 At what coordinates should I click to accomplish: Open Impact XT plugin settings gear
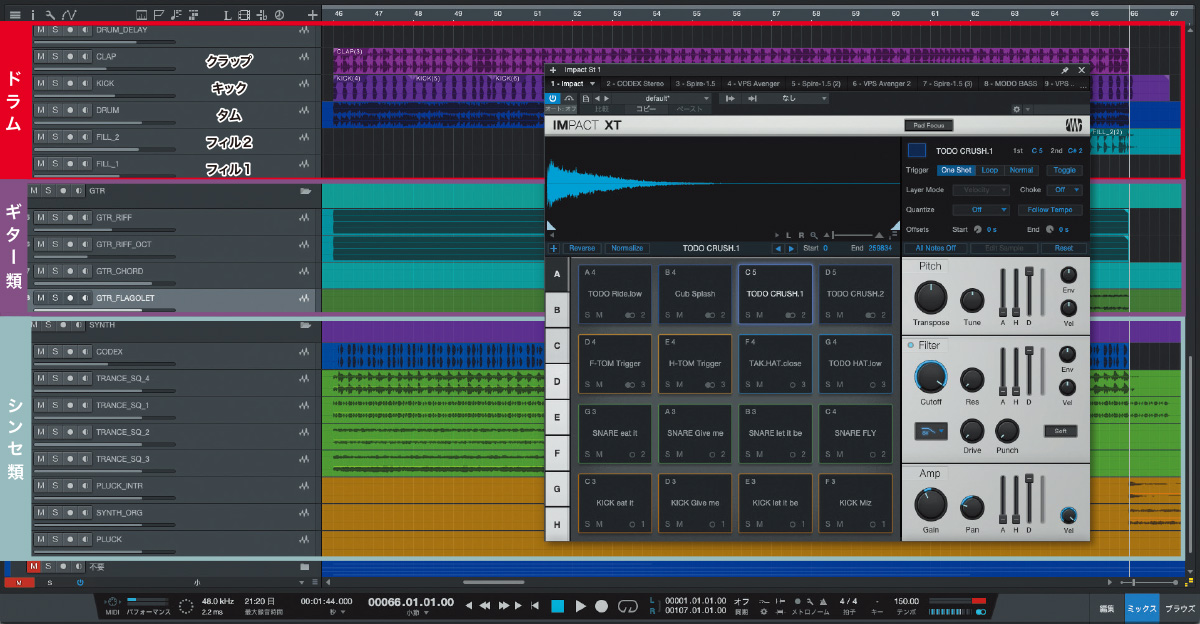point(1016,109)
